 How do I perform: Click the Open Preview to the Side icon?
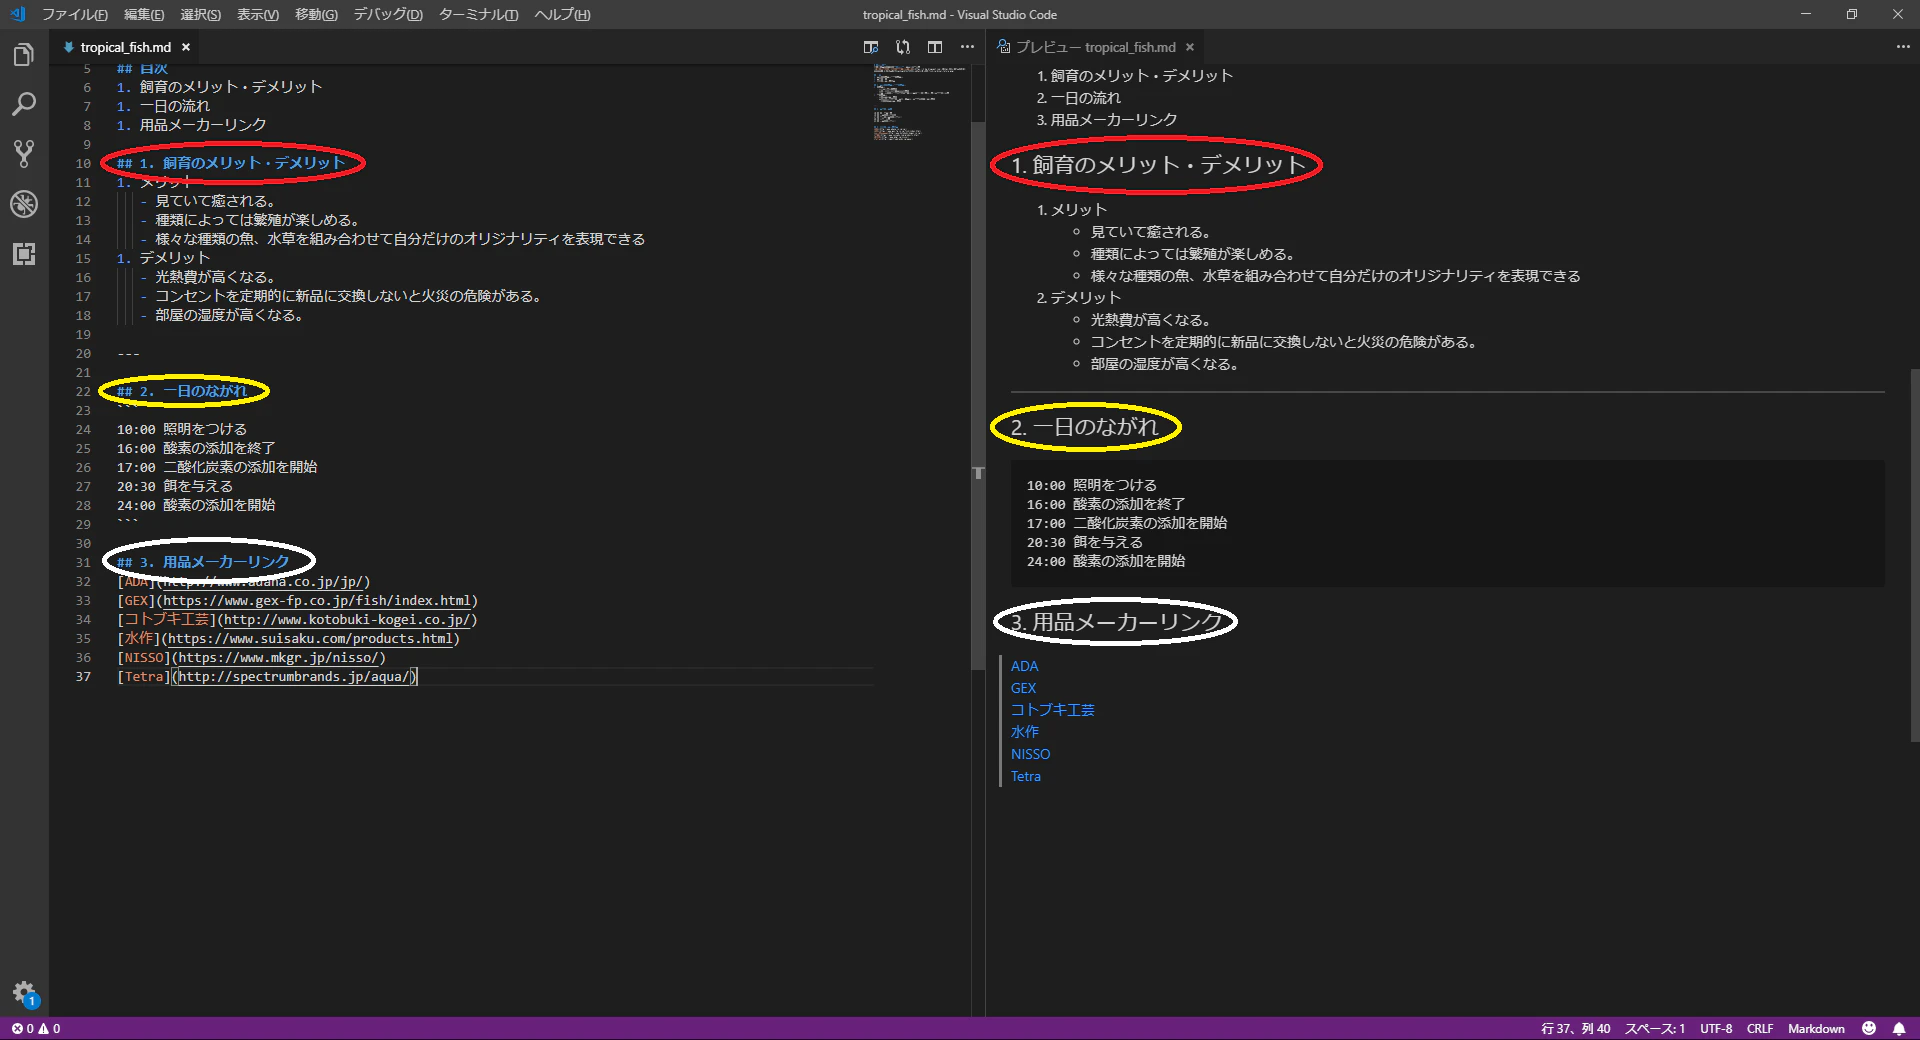point(871,47)
